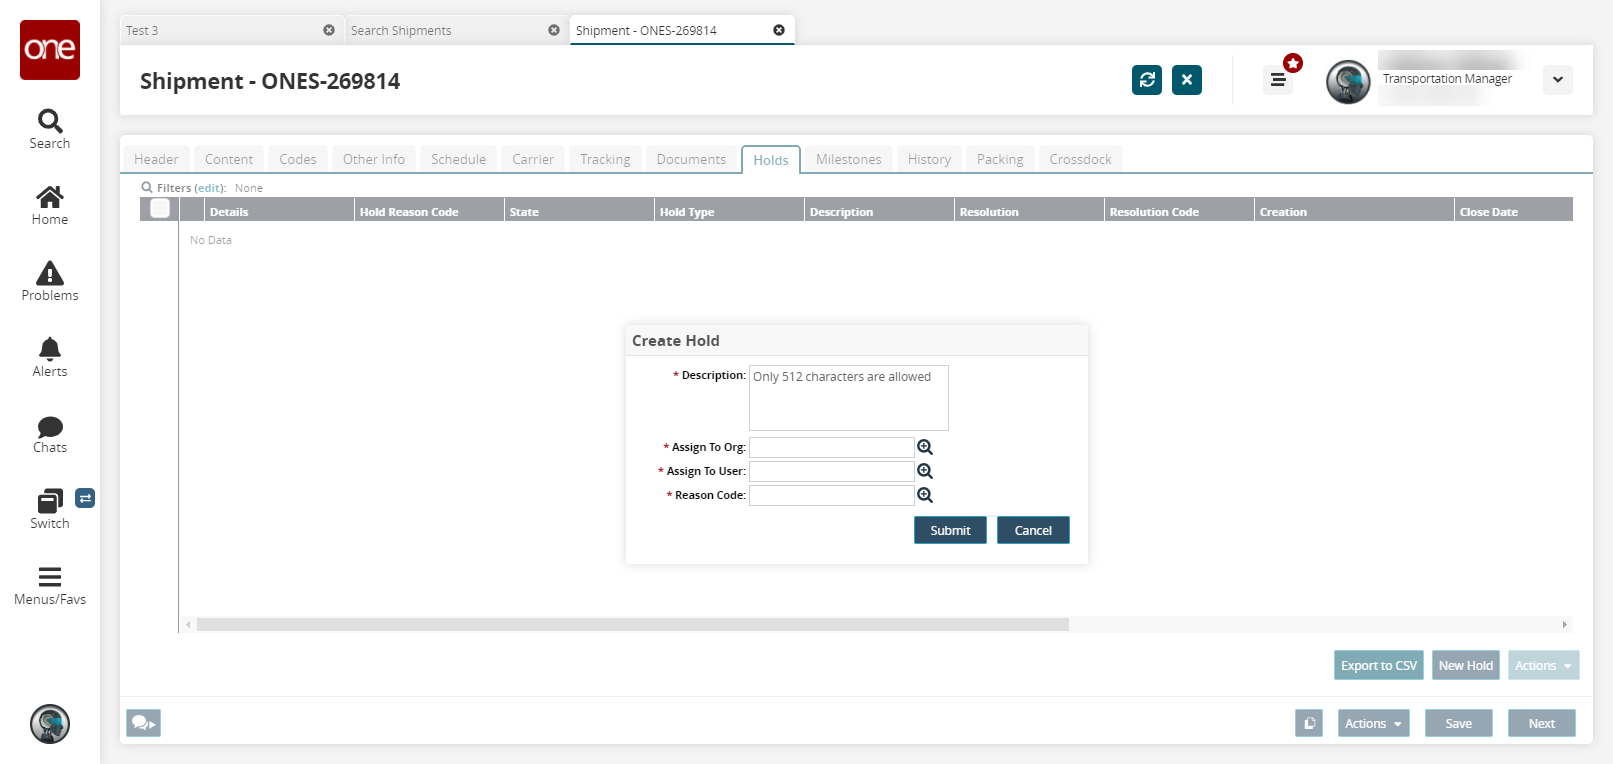1613x764 pixels.
Task: Open the Milestones tab
Action: pos(849,159)
